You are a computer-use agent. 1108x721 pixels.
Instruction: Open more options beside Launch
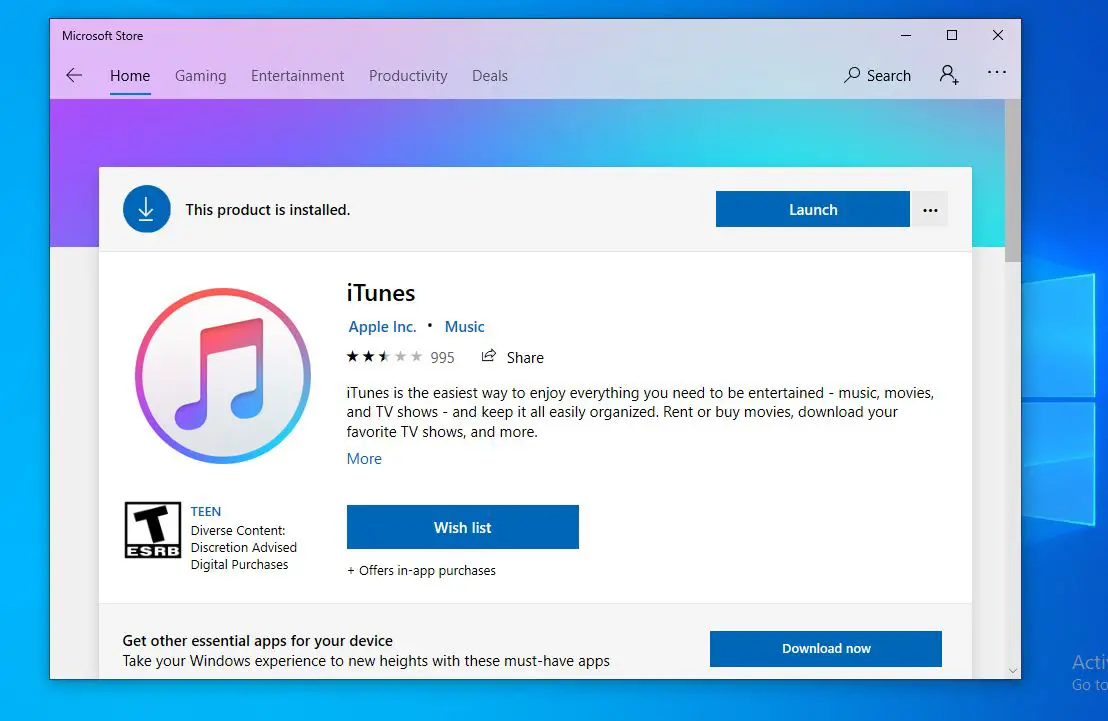[930, 210]
